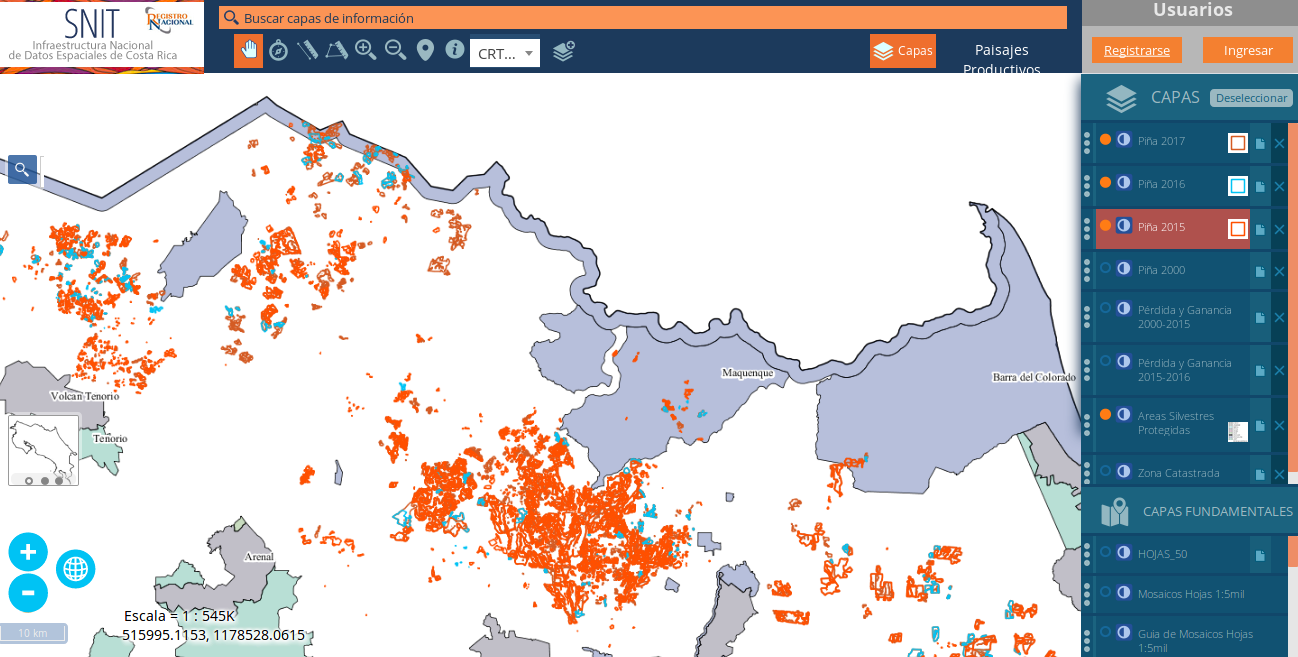Turn off the Piña 2017 layer

click(1105, 140)
